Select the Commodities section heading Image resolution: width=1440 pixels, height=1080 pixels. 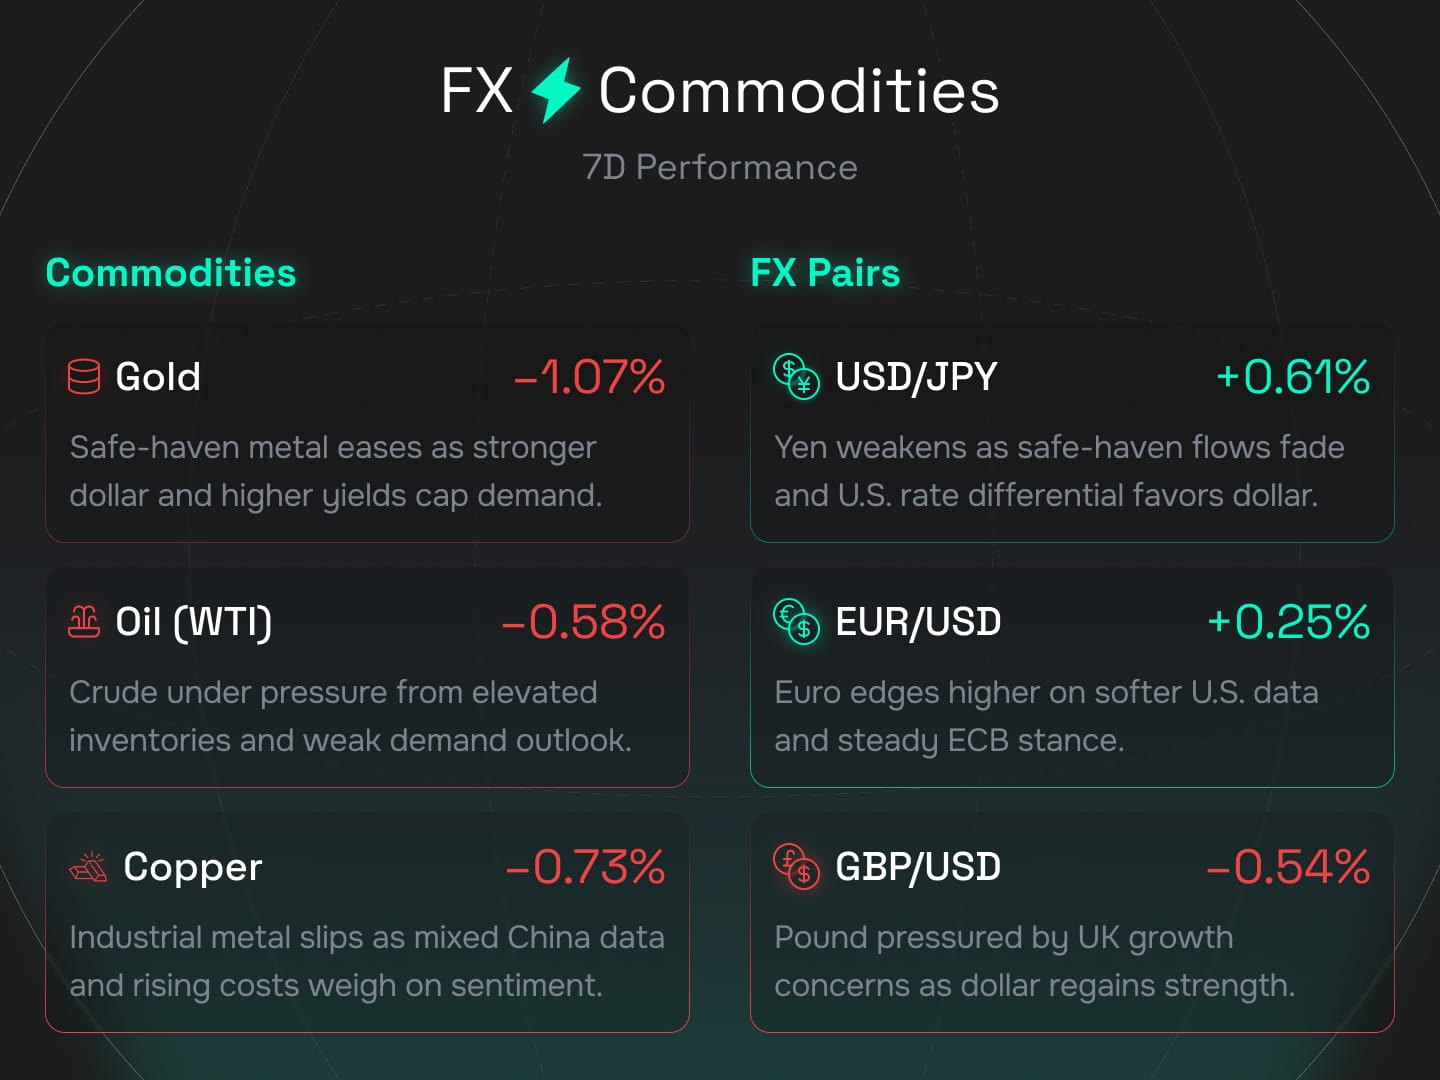(171, 273)
